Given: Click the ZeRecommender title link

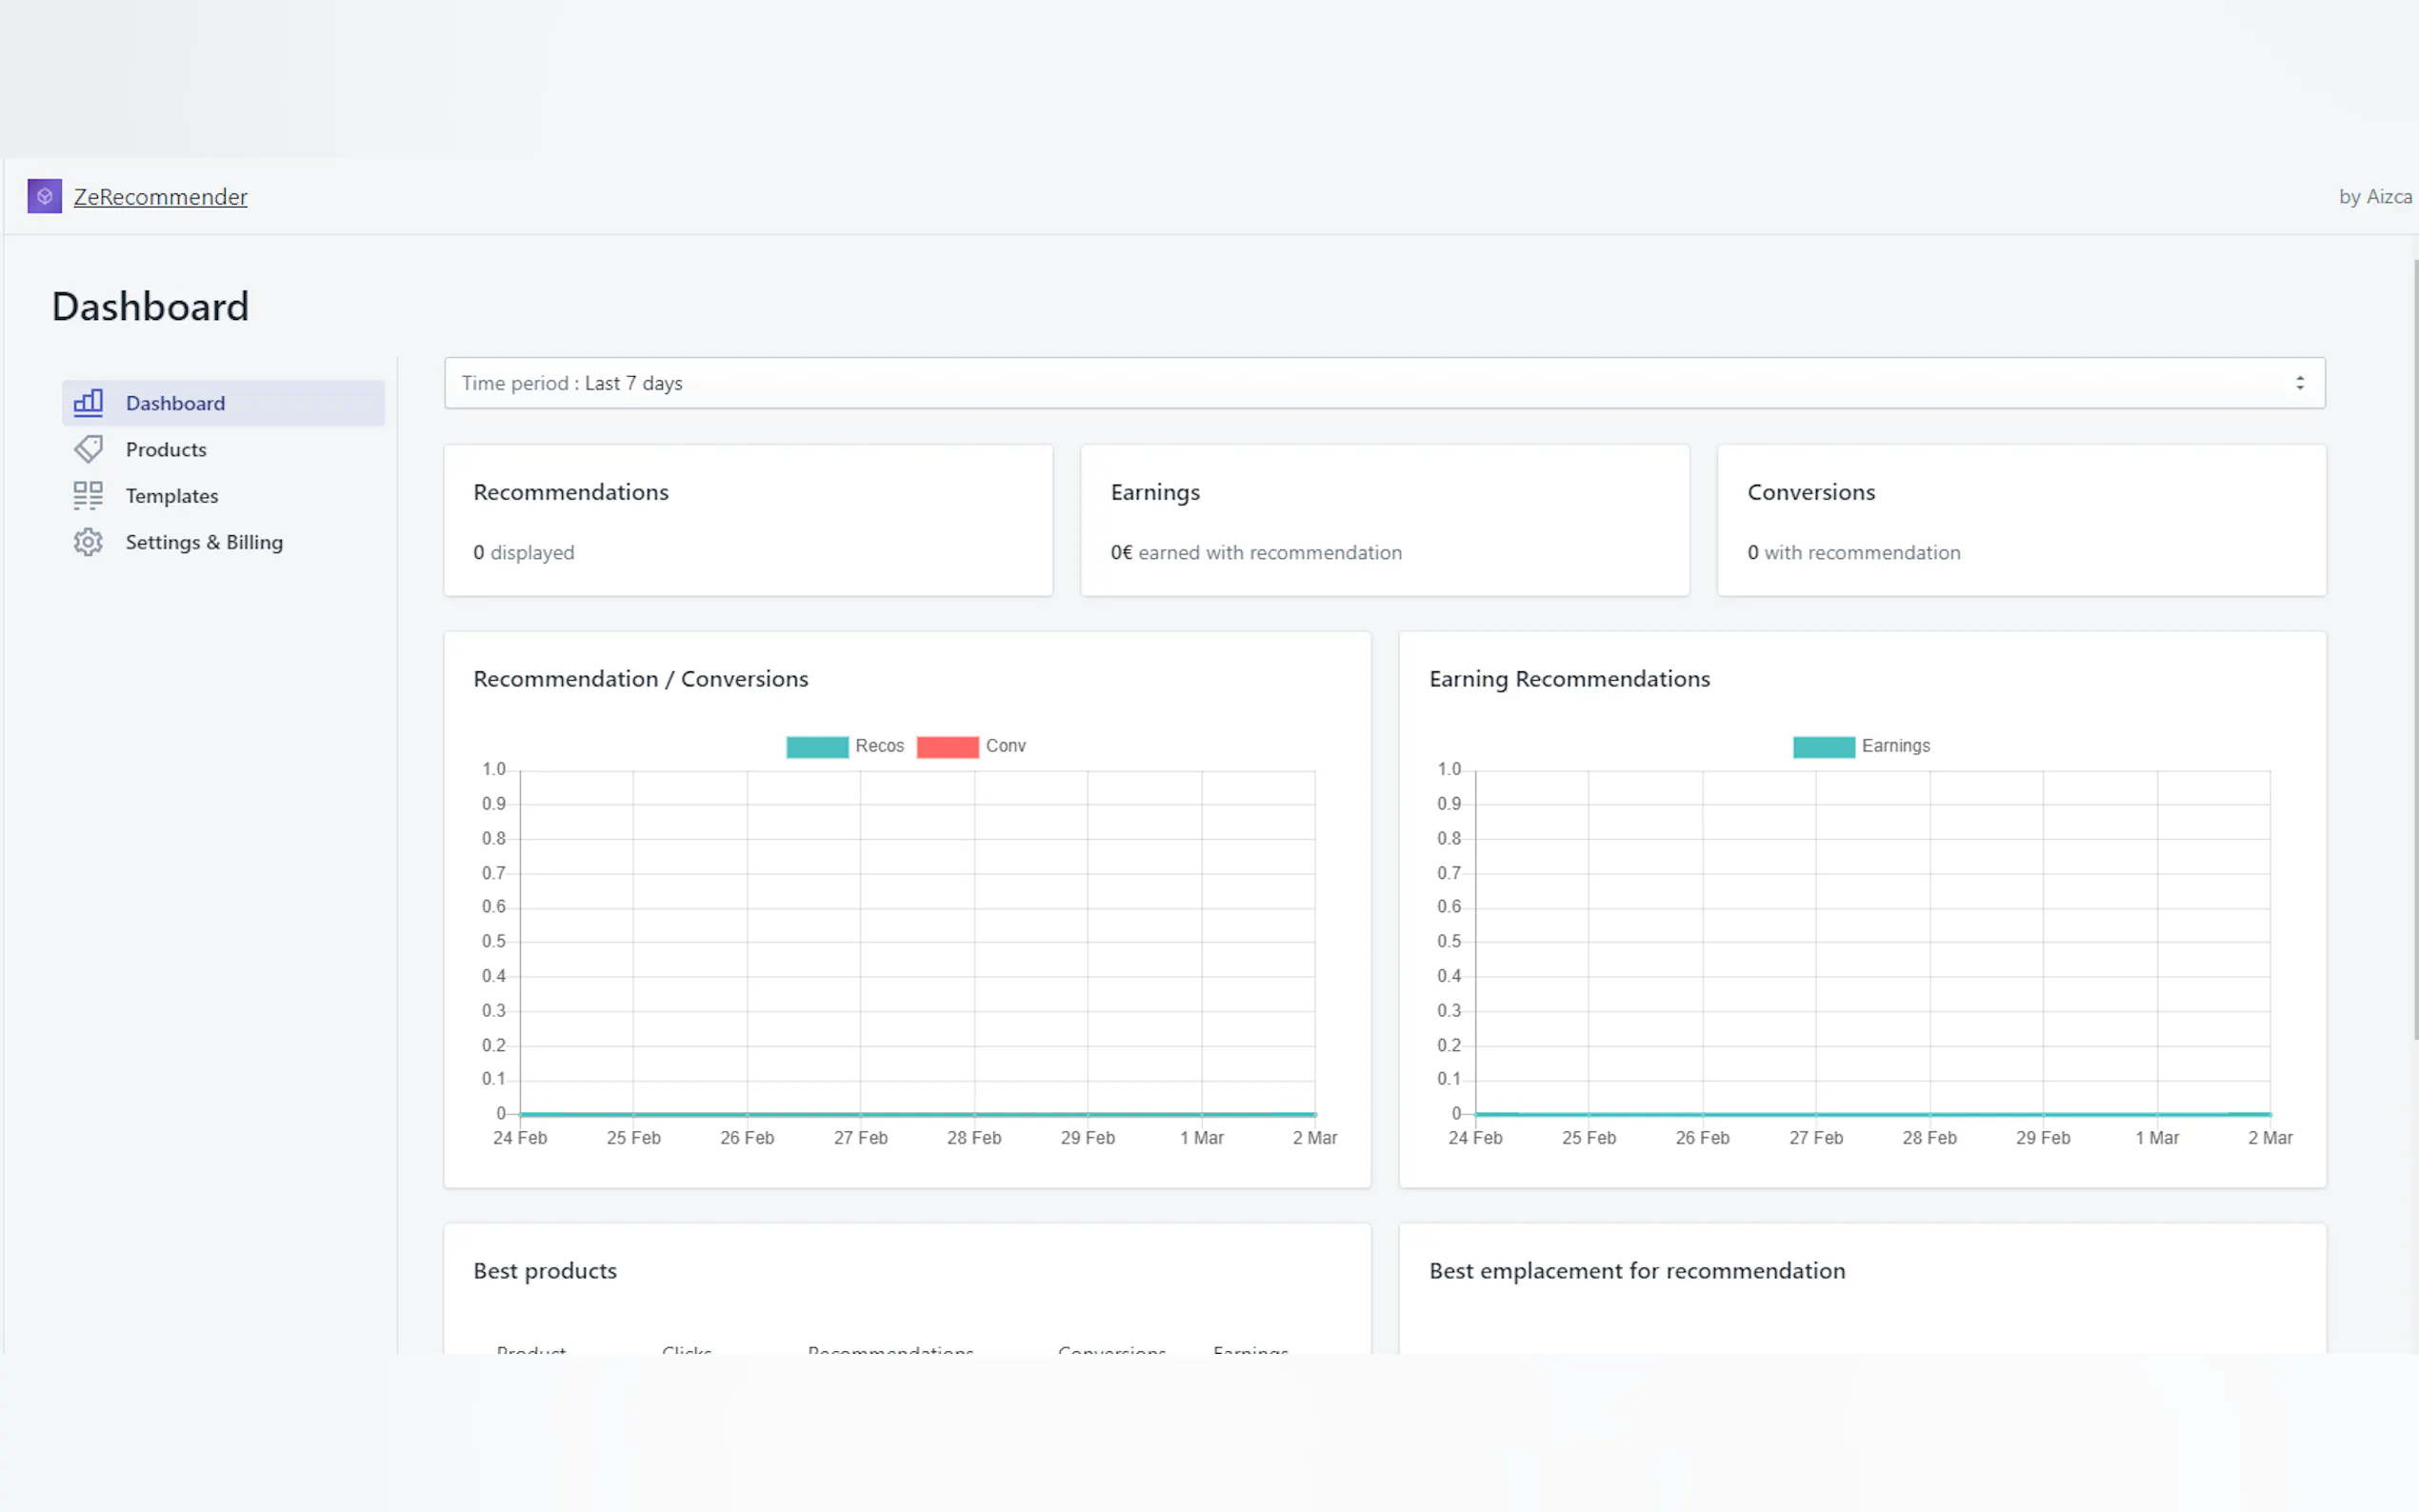Looking at the screenshot, I should point(160,196).
